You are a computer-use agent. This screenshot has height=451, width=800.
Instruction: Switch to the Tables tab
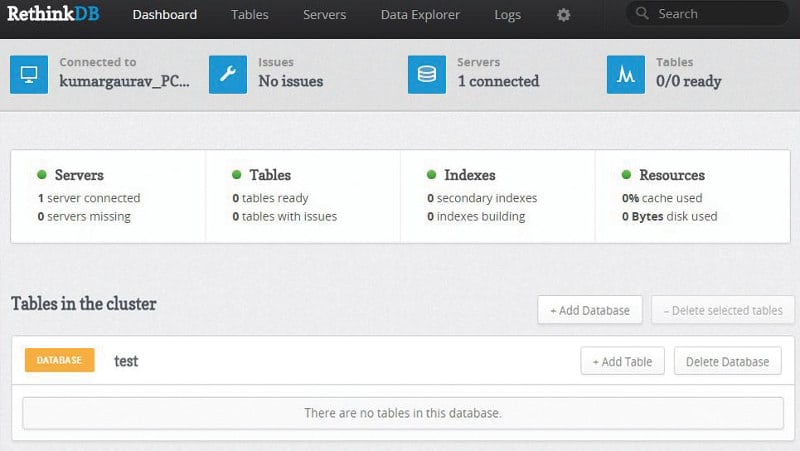point(249,15)
